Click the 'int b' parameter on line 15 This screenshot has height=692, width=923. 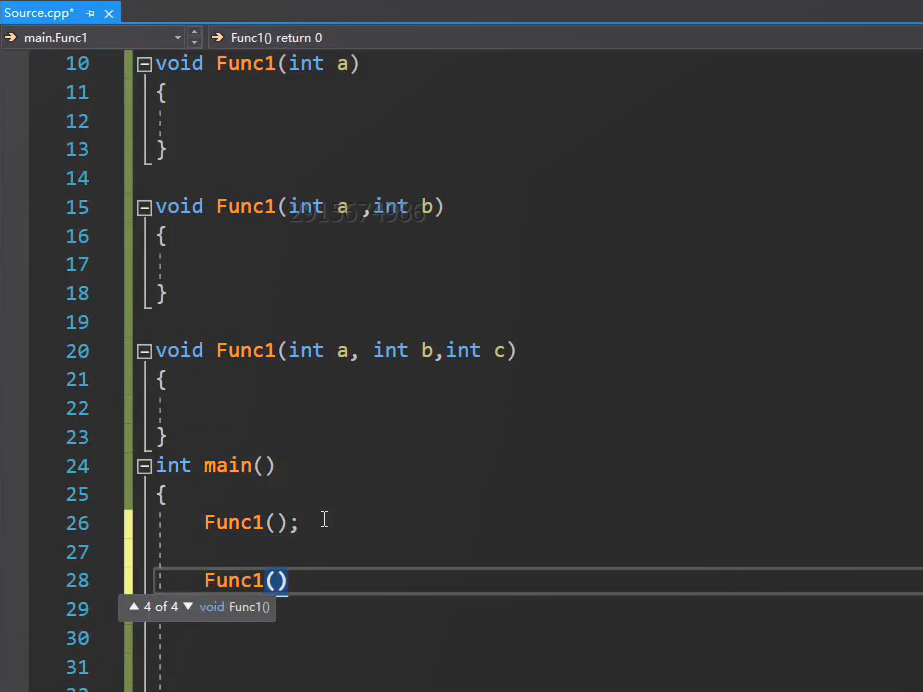(x=403, y=207)
